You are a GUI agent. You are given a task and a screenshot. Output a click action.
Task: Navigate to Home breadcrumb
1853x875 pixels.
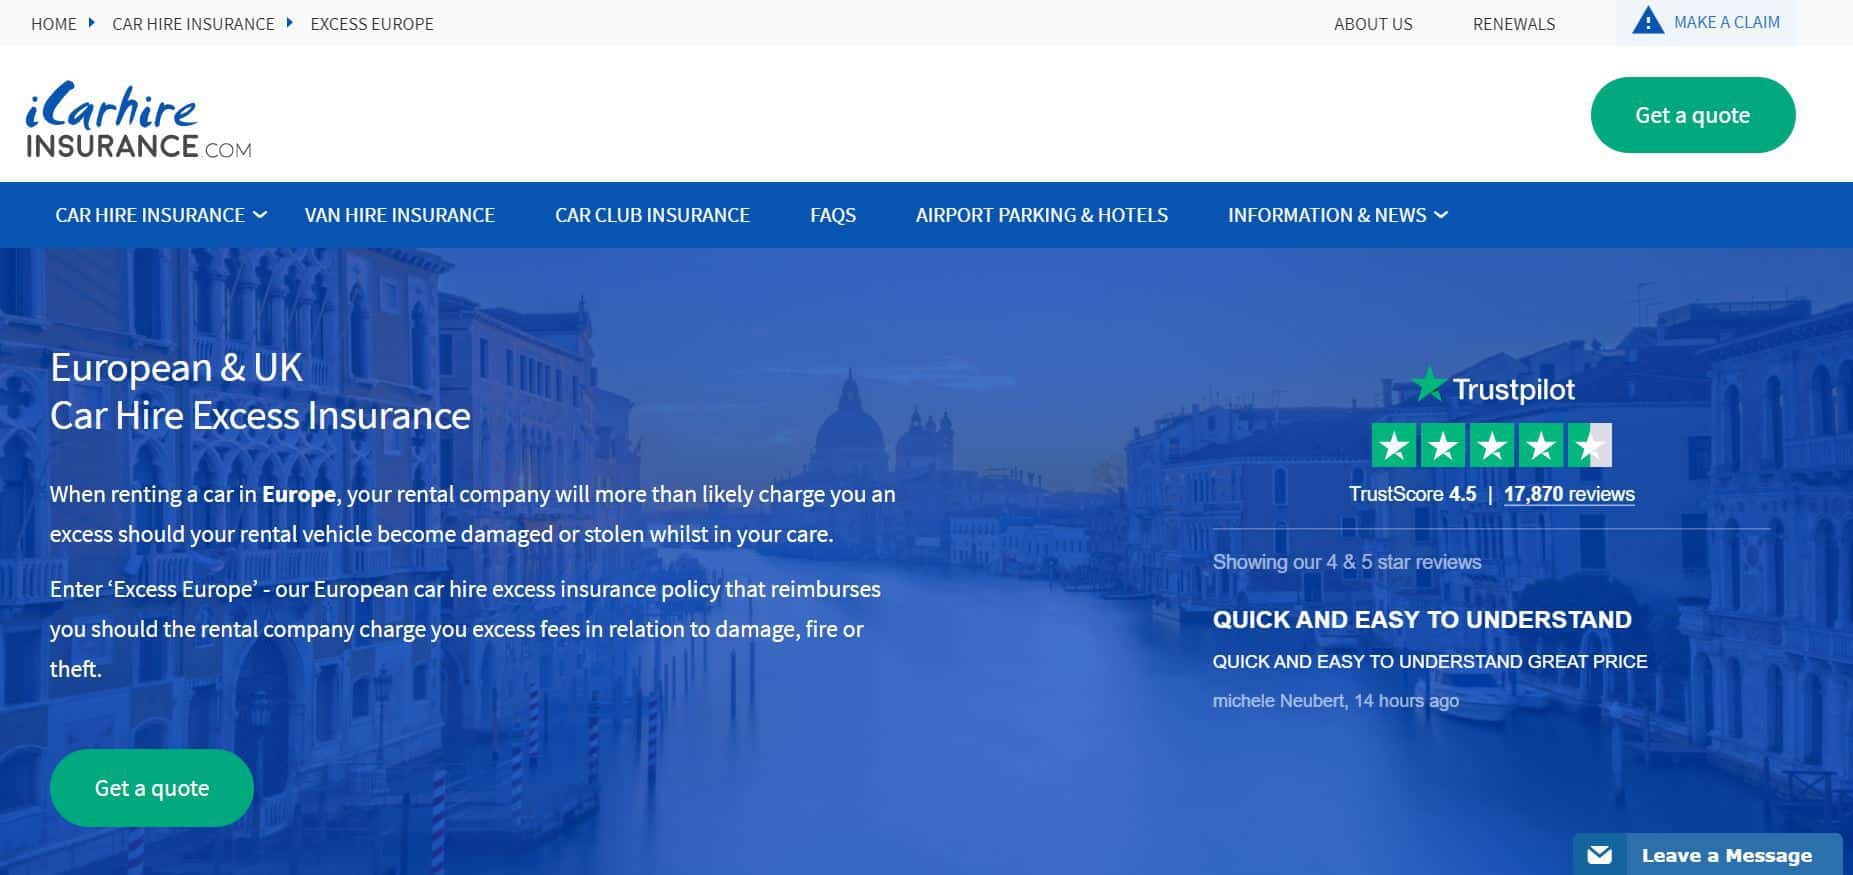pos(54,24)
